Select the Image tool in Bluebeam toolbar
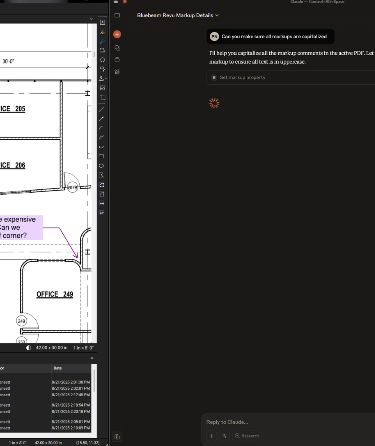The image size is (375, 446). point(102,88)
